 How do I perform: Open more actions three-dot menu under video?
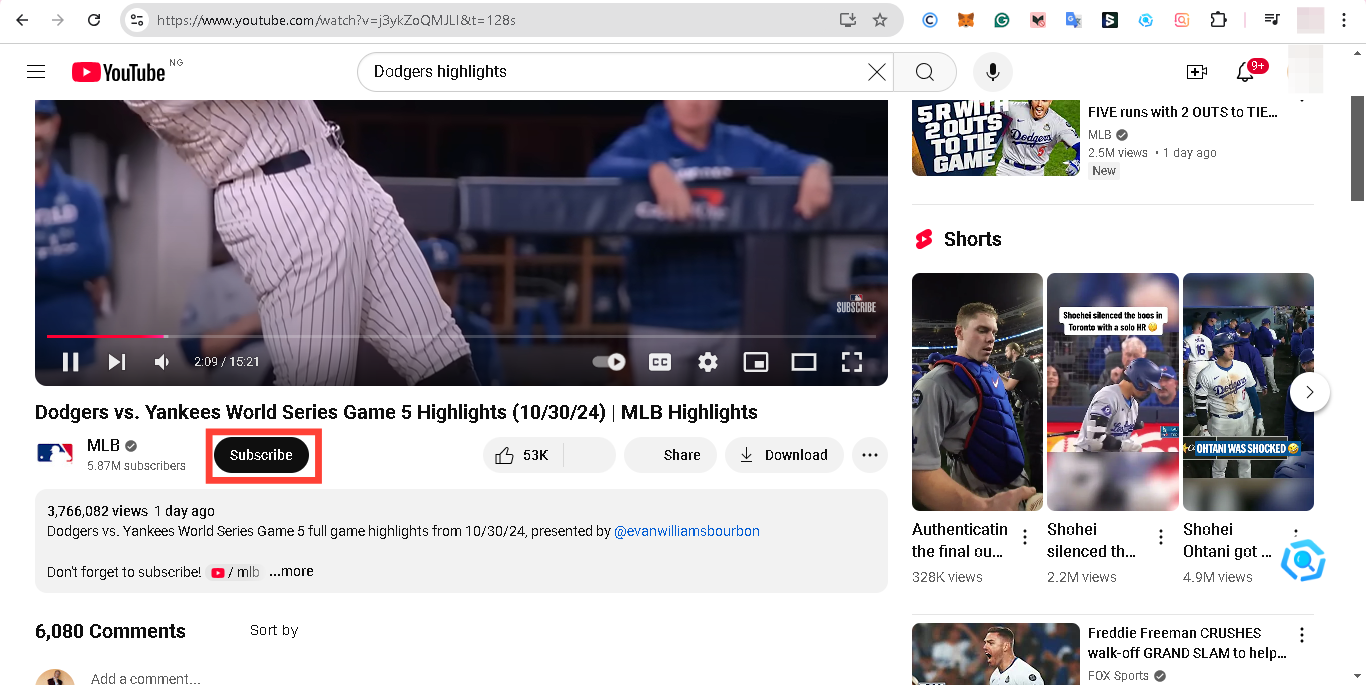pos(870,455)
